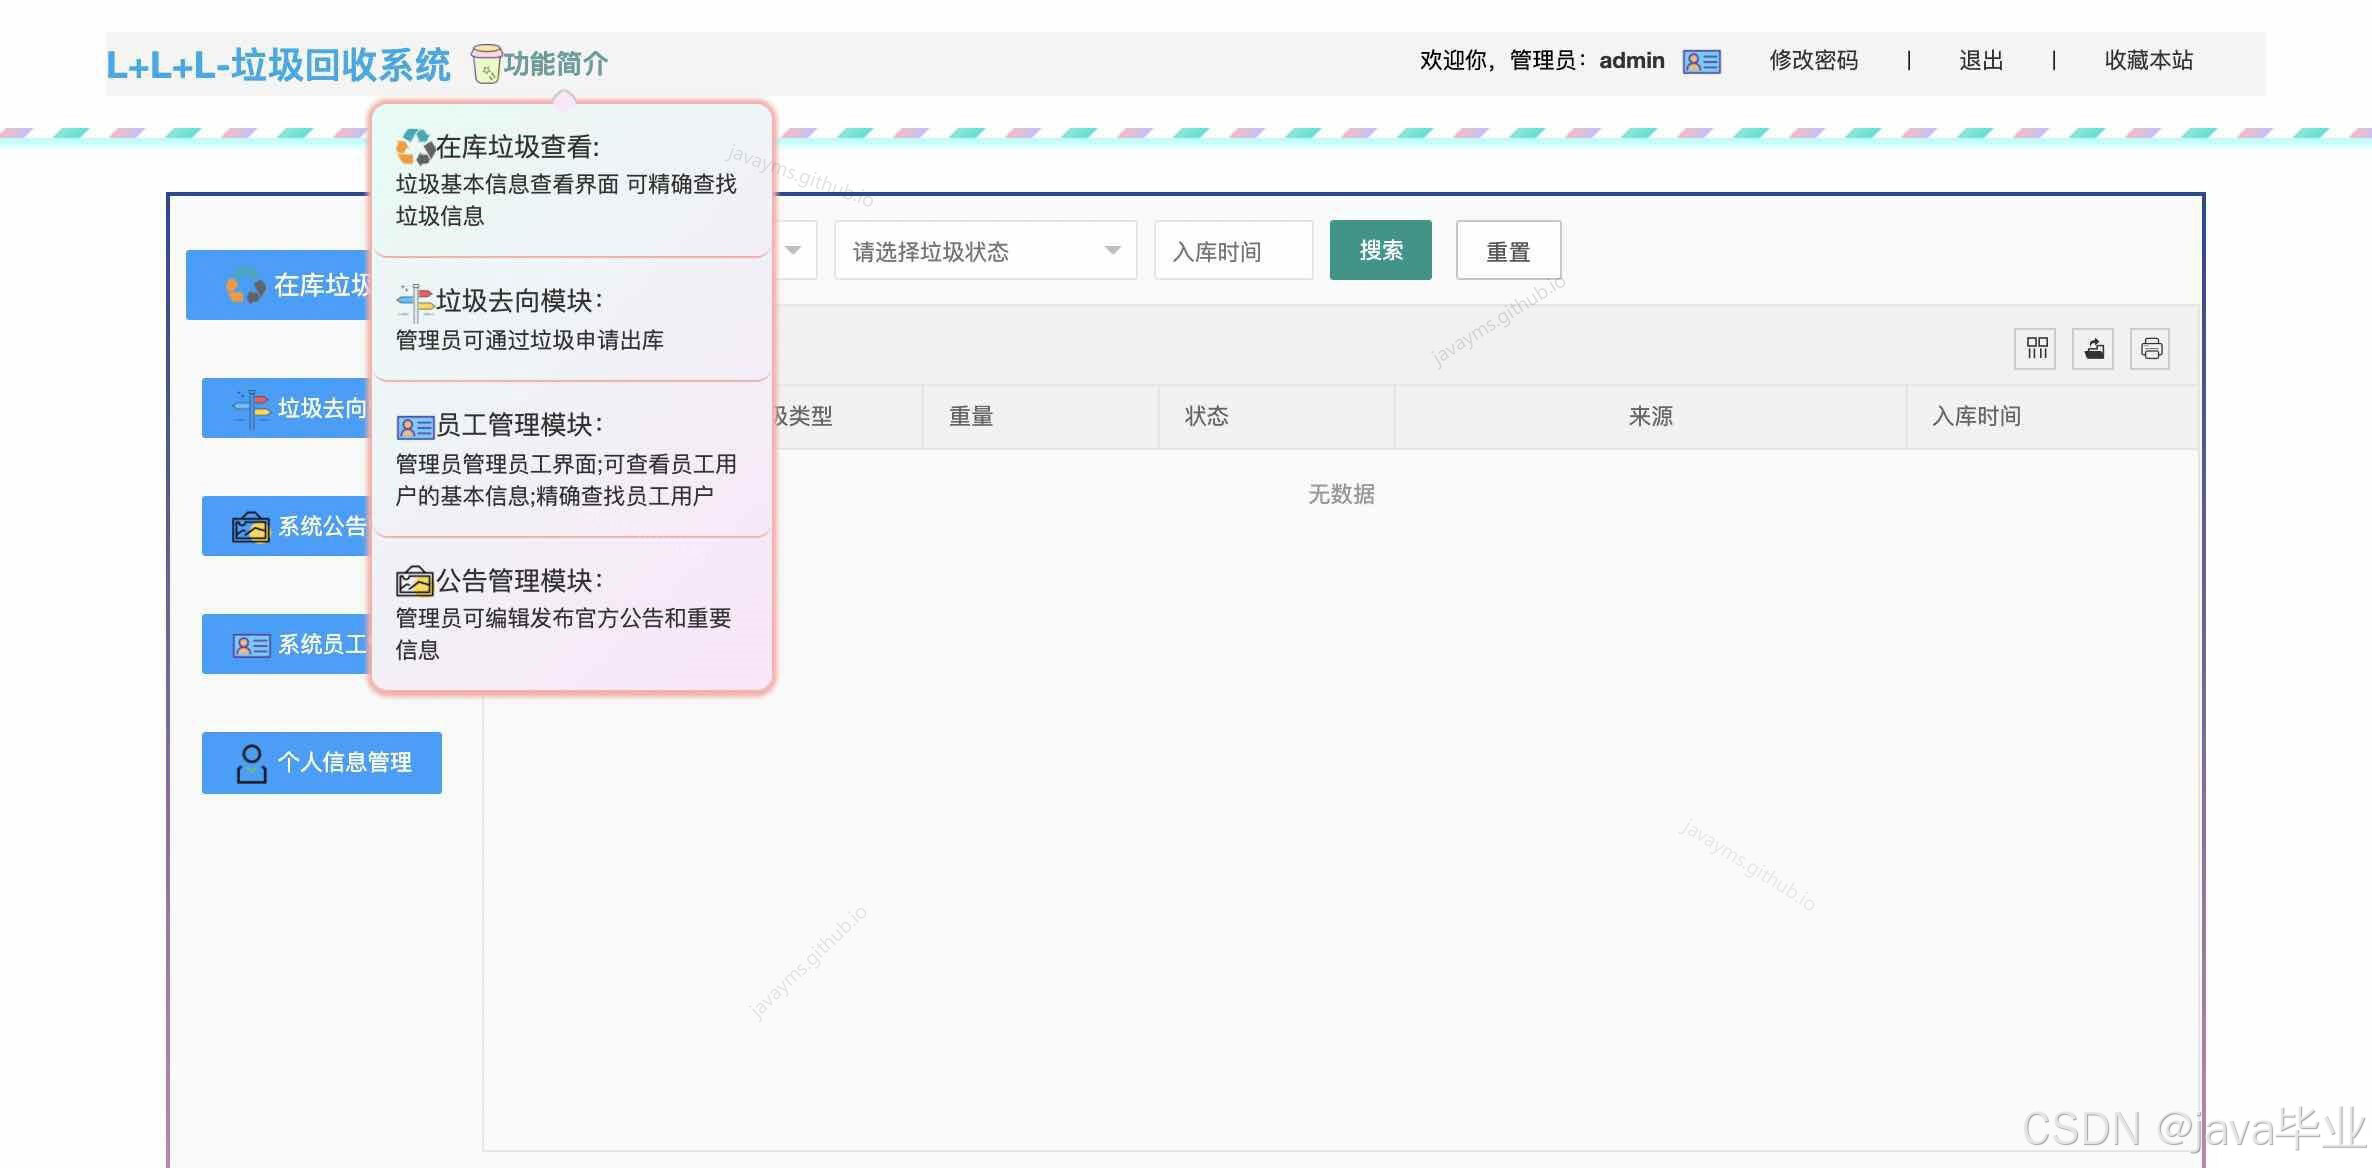Click the cup icon beside 功能简介
This screenshot has height=1168, width=2372.
486,64
